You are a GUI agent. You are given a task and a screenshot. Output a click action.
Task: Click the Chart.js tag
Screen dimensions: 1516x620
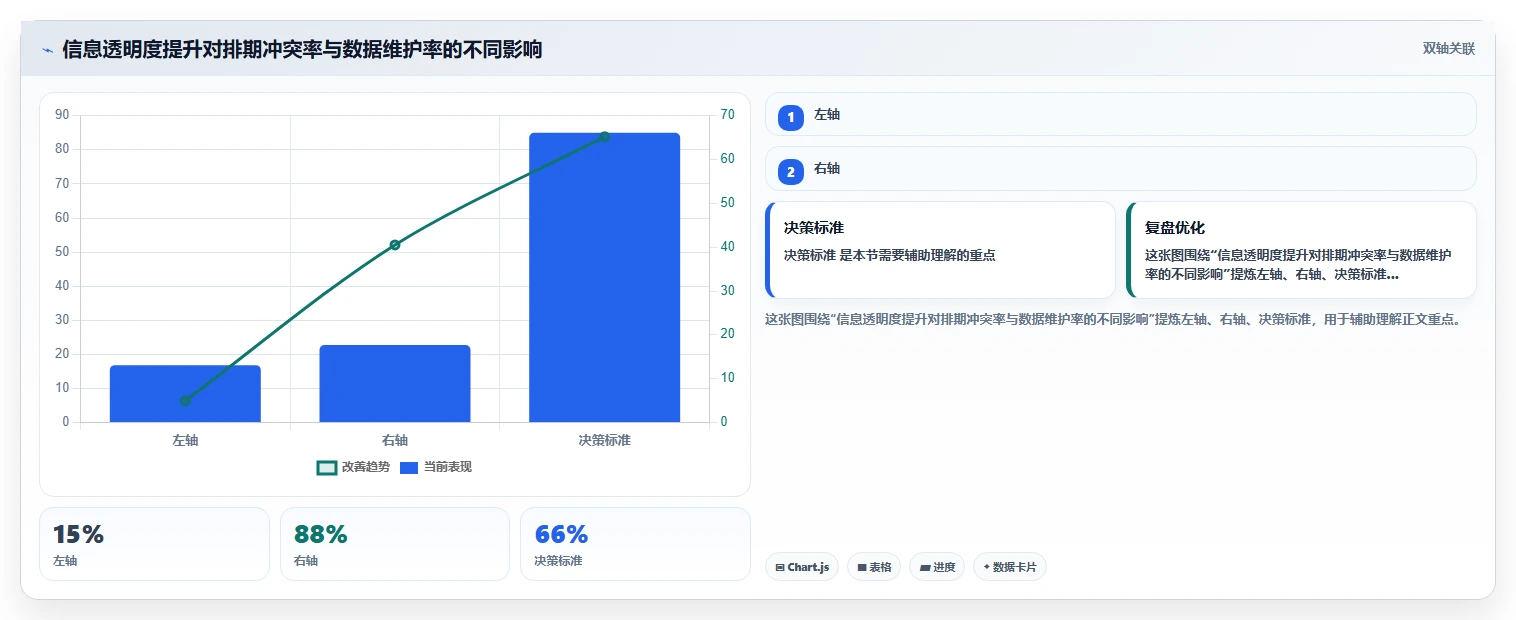pos(802,567)
